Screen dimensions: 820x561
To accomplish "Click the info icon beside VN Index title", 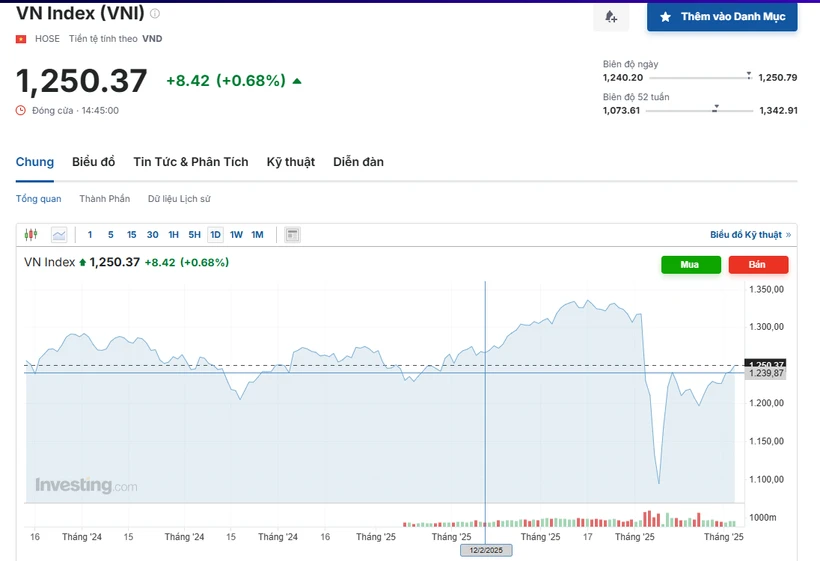I will tap(155, 14).
